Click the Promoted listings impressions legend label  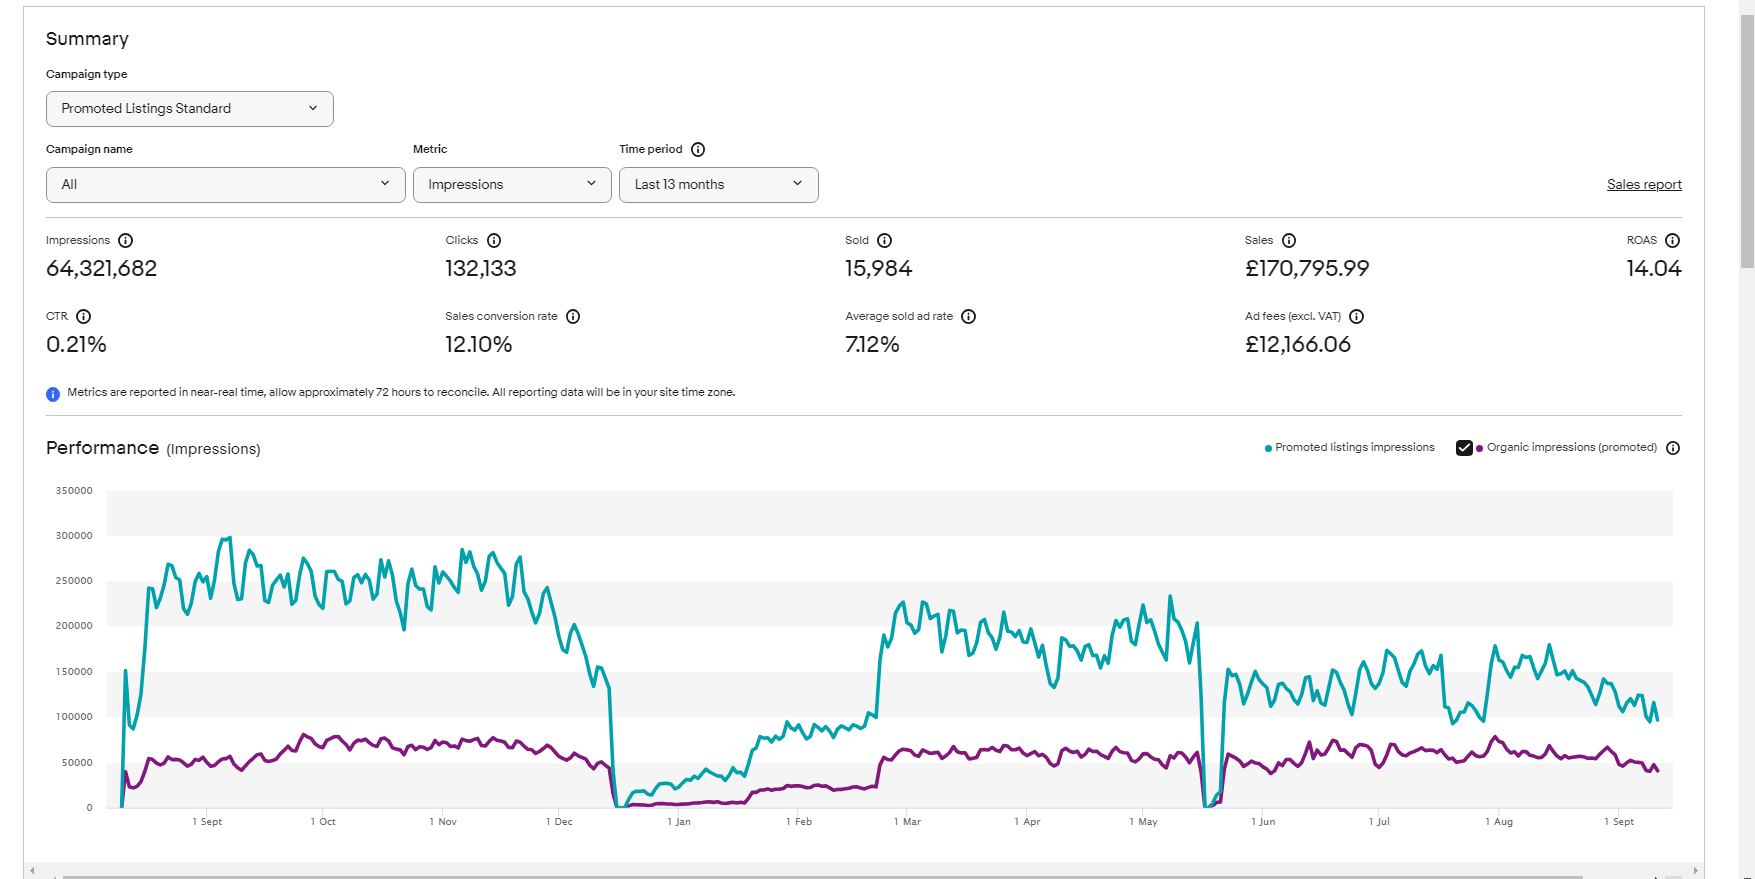coord(1355,448)
